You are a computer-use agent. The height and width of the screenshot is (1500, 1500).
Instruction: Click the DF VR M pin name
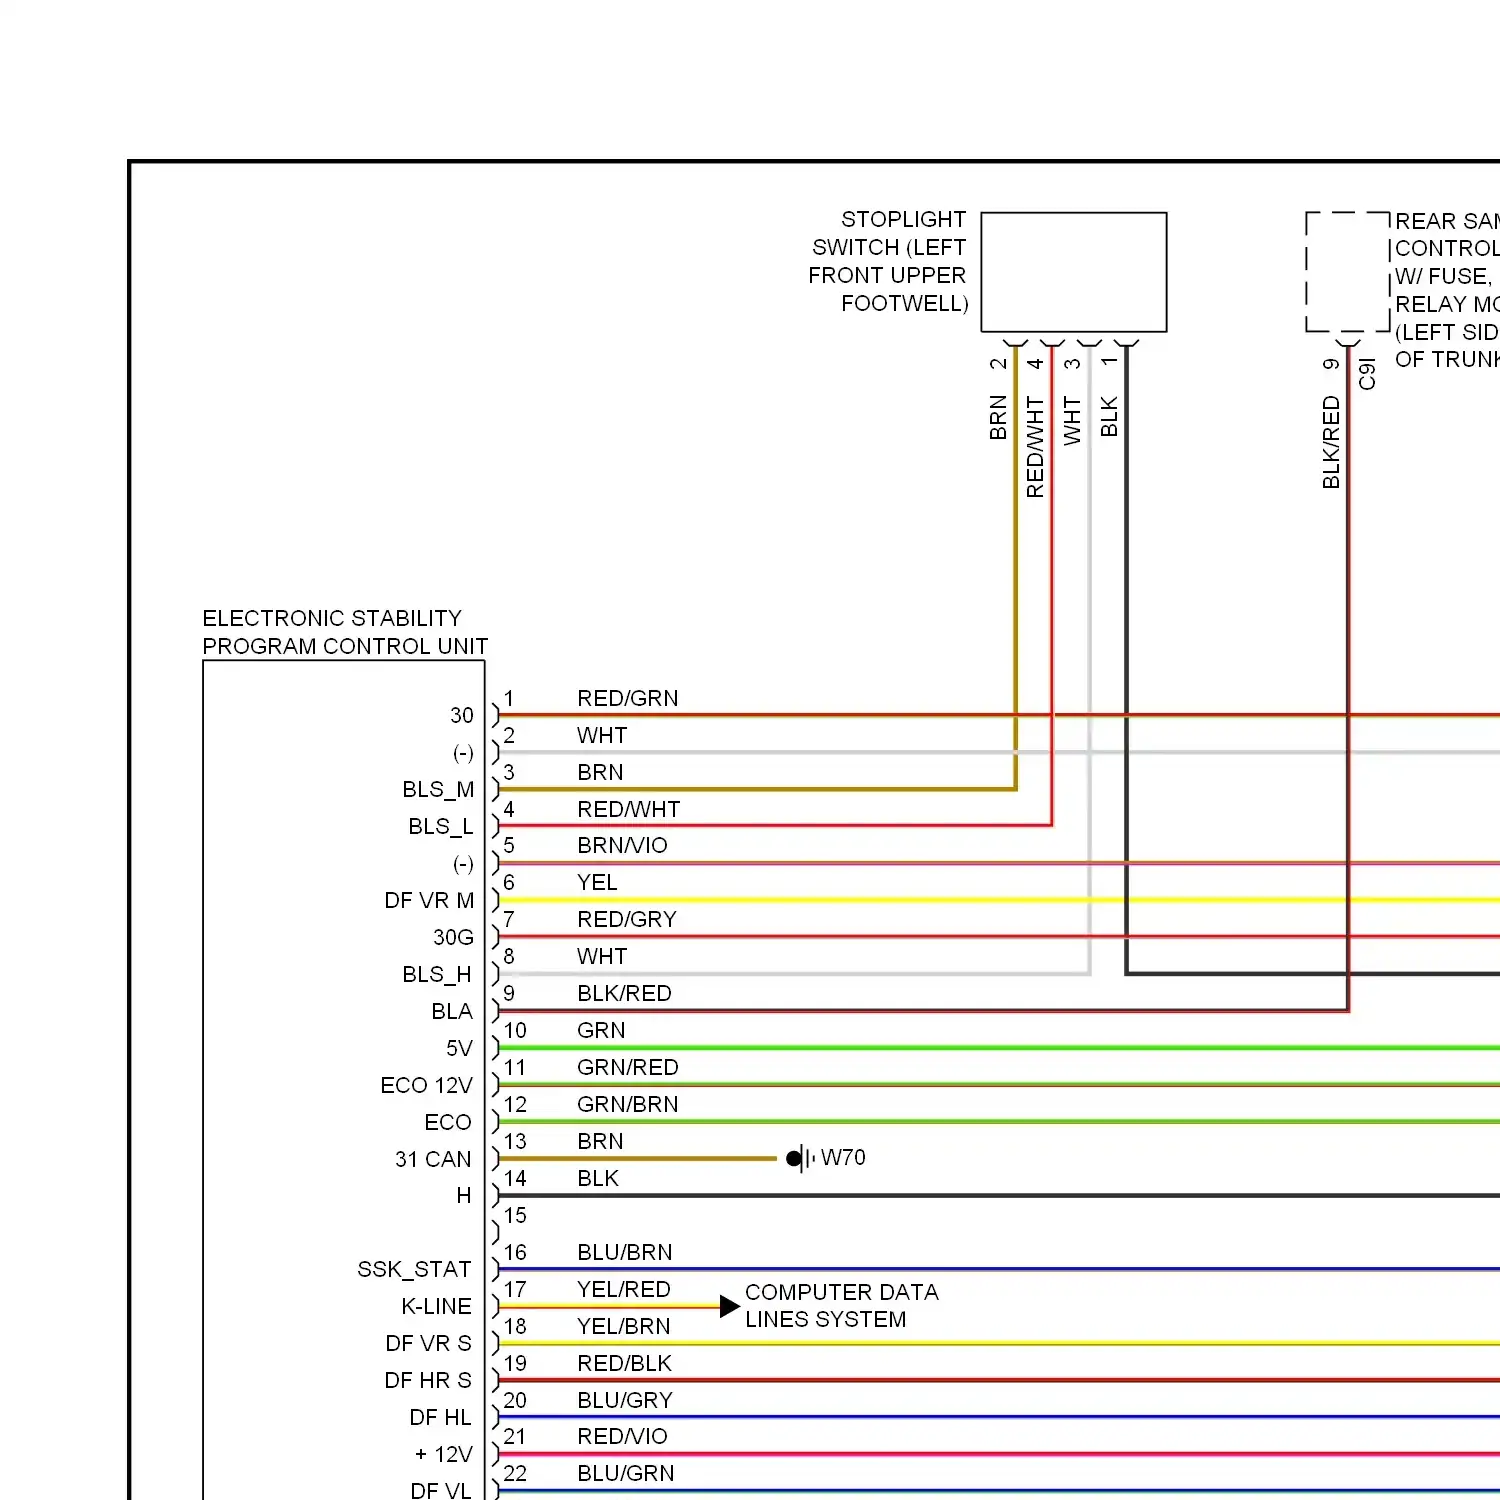429,900
